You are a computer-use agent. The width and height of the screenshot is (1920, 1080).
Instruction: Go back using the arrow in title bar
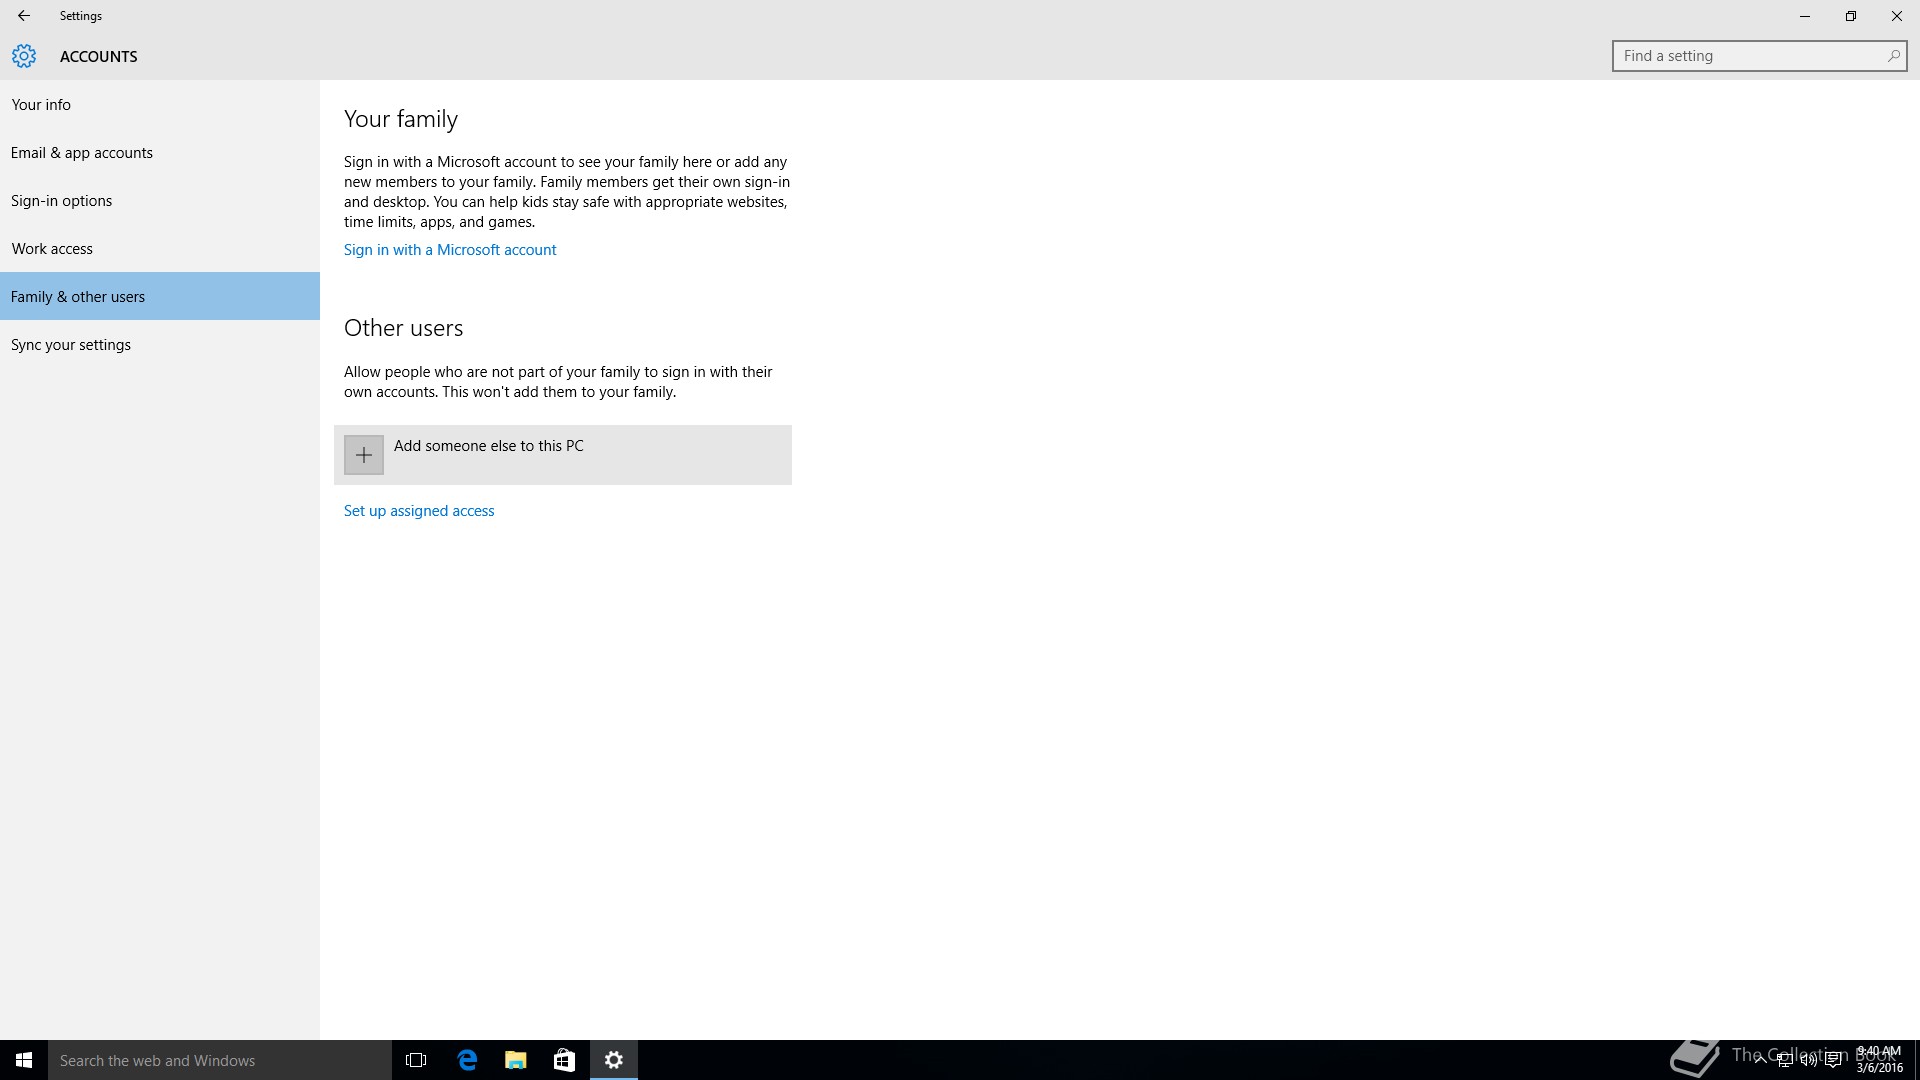[x=24, y=16]
